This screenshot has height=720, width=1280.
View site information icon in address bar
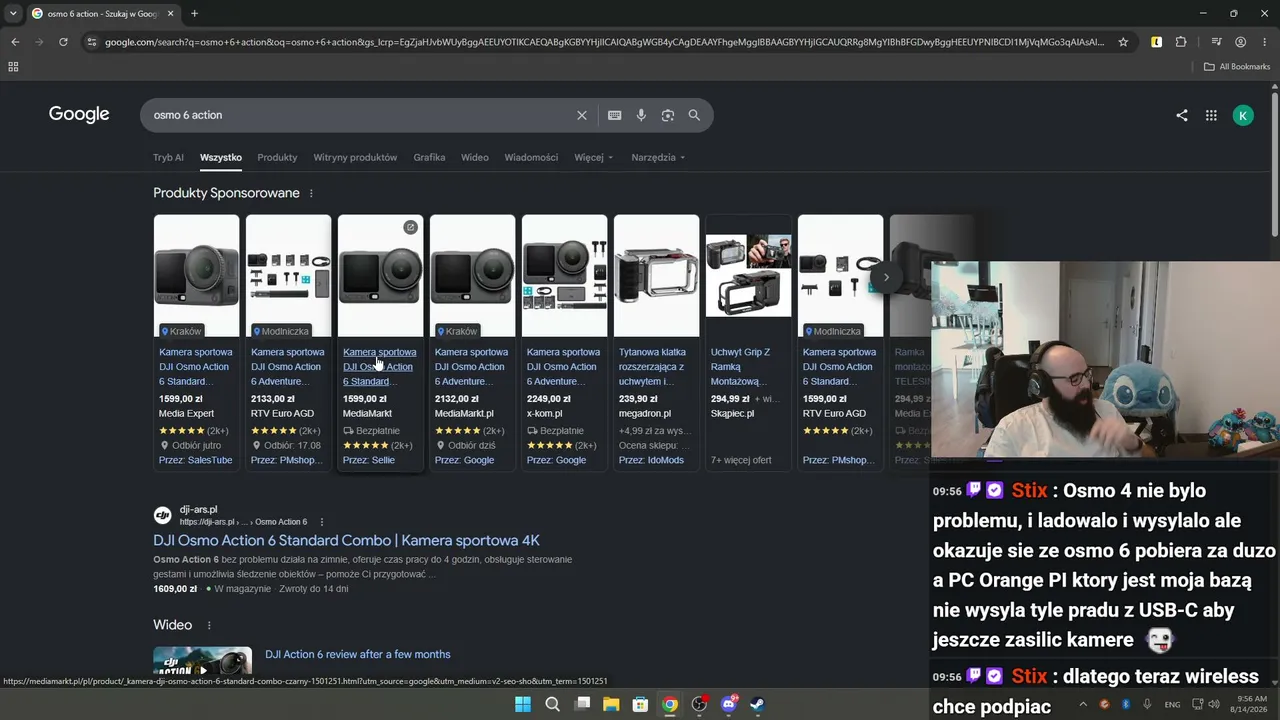pyautogui.click(x=92, y=42)
